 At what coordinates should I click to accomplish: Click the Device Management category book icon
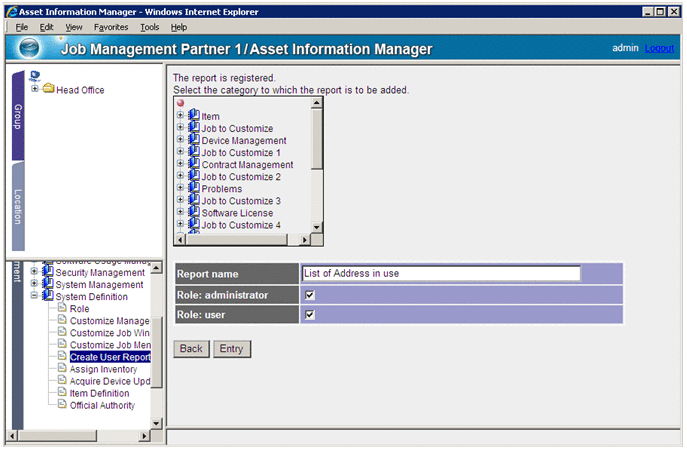pos(193,141)
